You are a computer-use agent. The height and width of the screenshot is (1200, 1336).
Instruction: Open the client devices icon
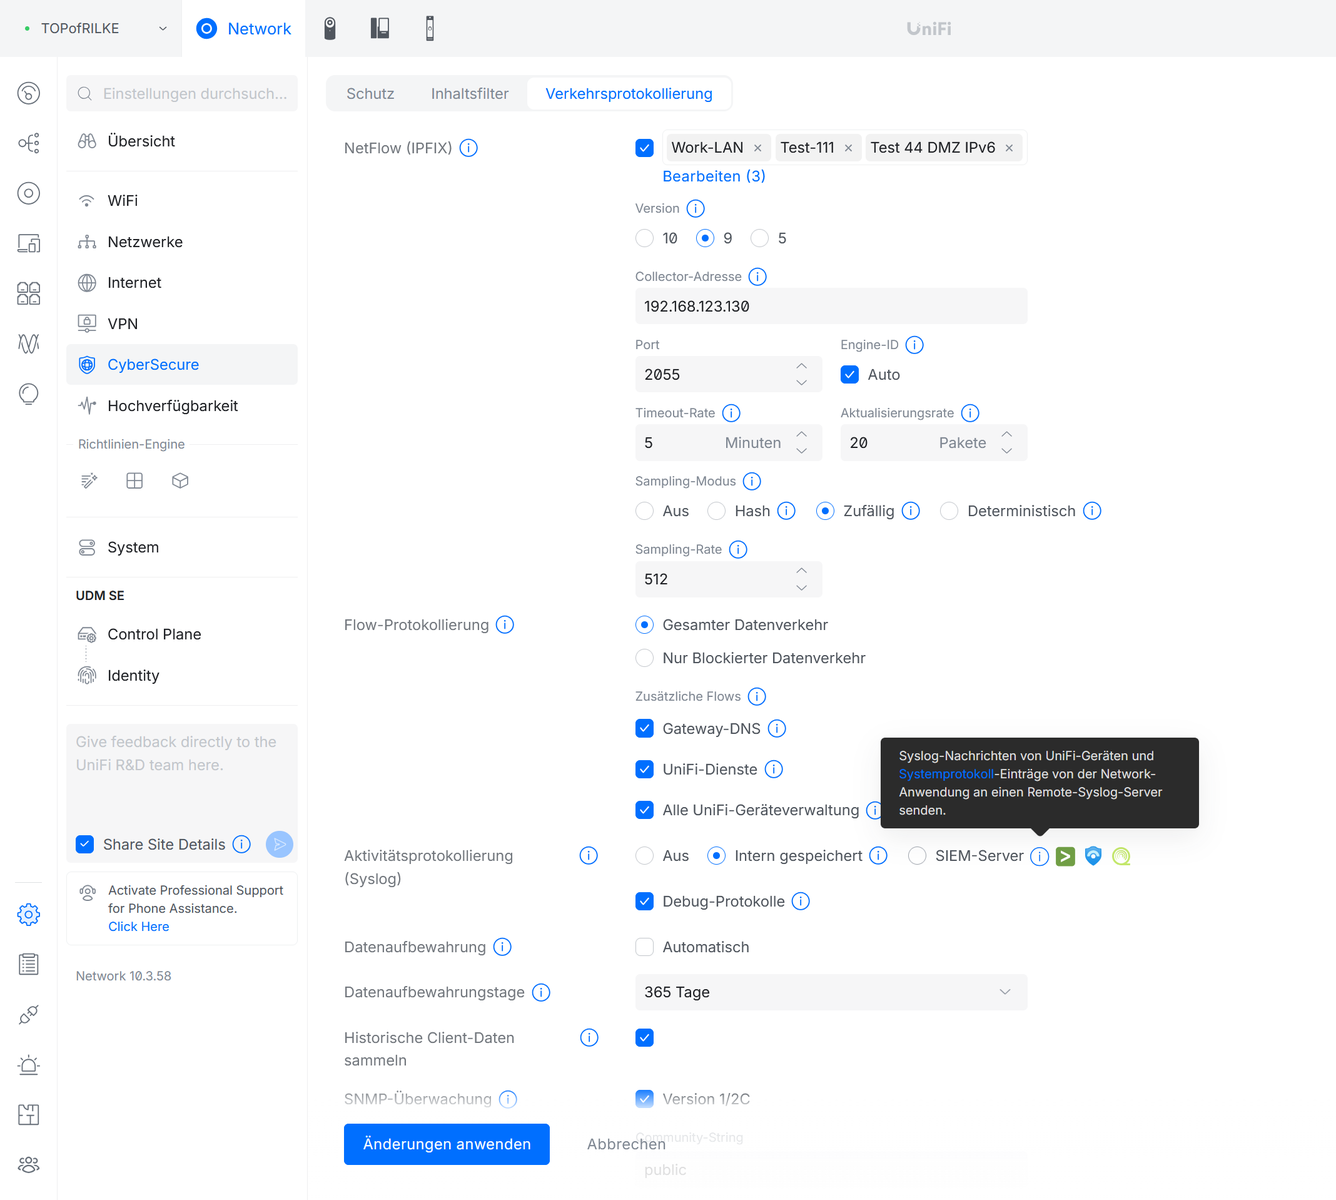29,243
